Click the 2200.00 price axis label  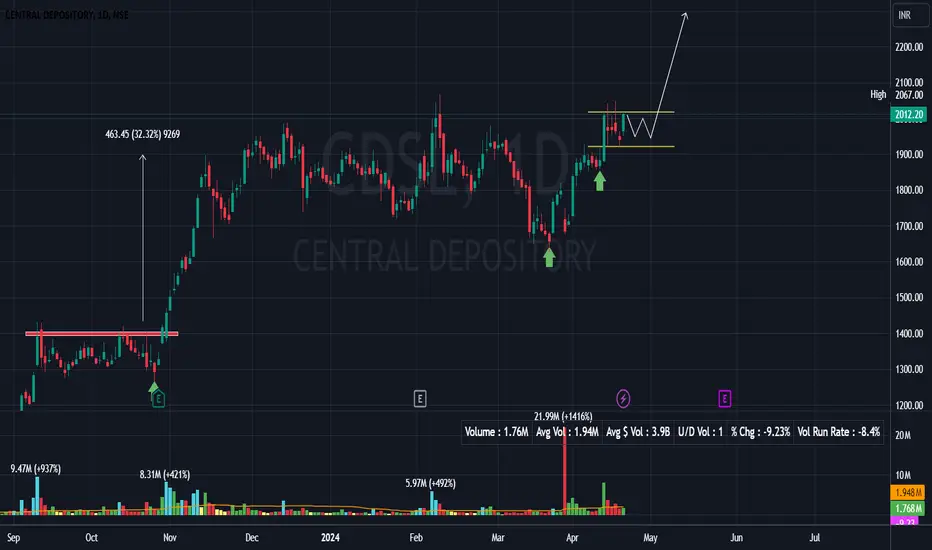tap(909, 47)
